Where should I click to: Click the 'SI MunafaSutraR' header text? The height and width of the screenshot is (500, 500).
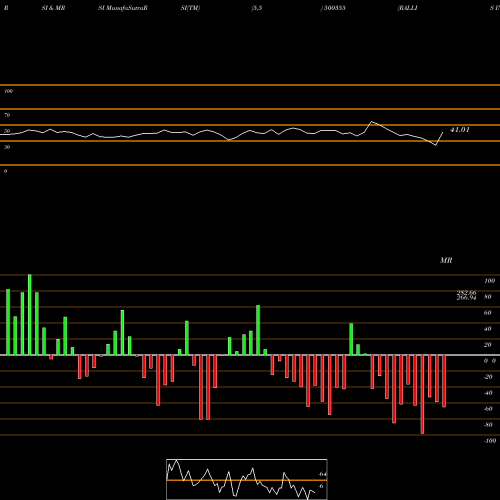coord(123,8)
